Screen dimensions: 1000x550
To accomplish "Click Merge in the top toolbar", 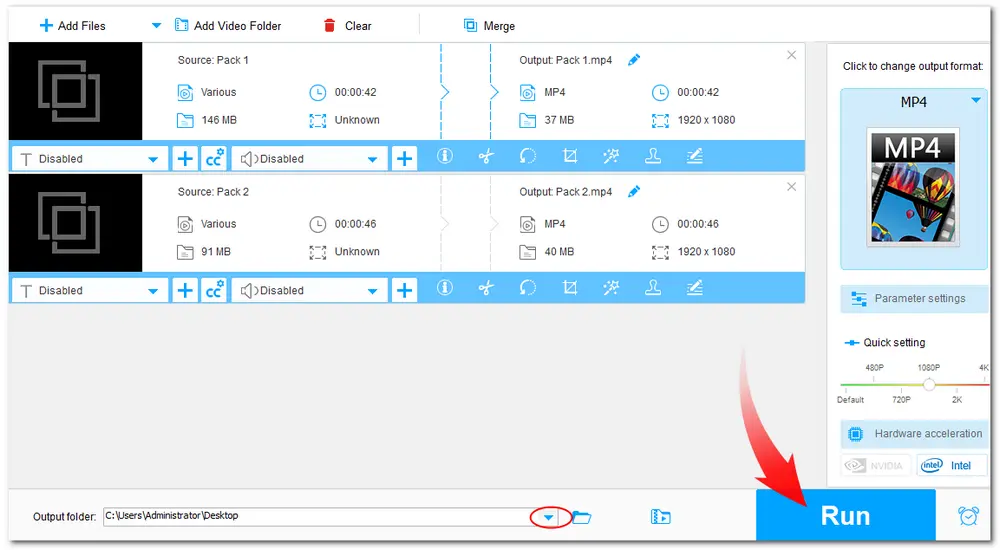I will (x=489, y=25).
